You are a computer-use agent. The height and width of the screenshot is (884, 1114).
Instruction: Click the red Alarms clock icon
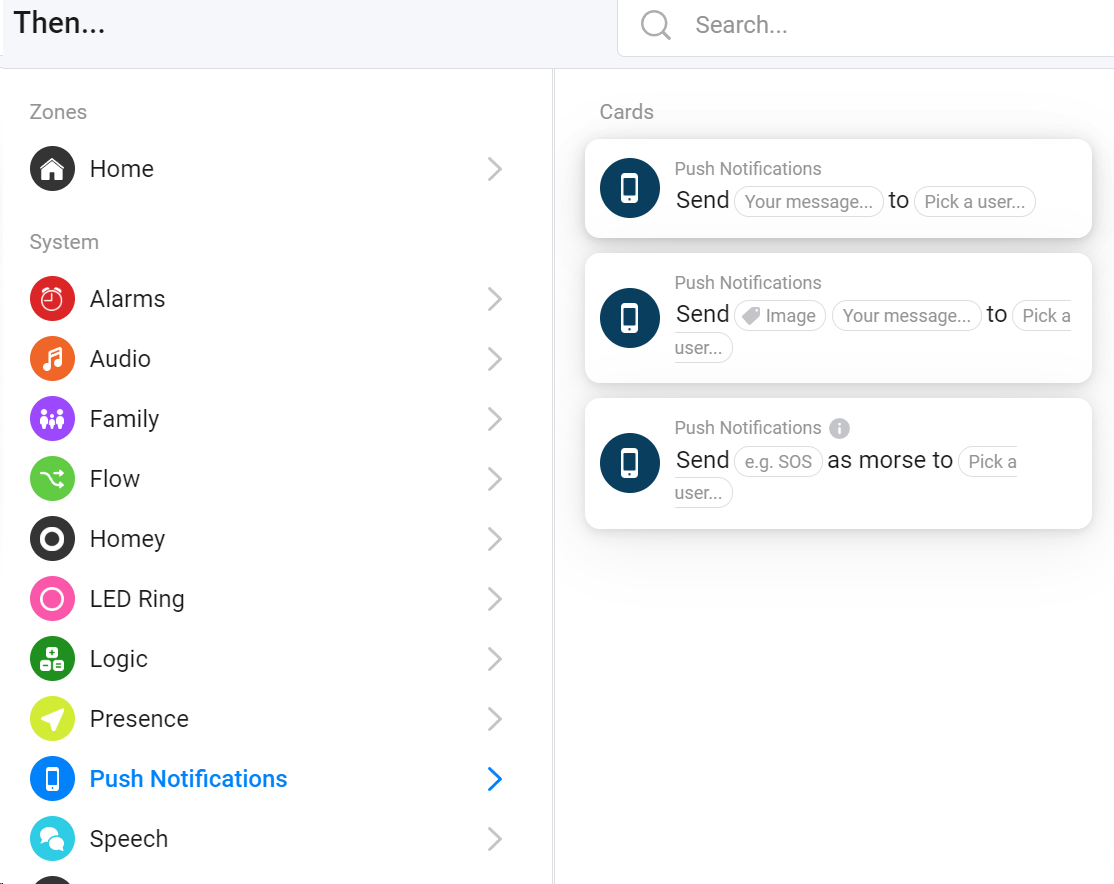[x=52, y=299]
